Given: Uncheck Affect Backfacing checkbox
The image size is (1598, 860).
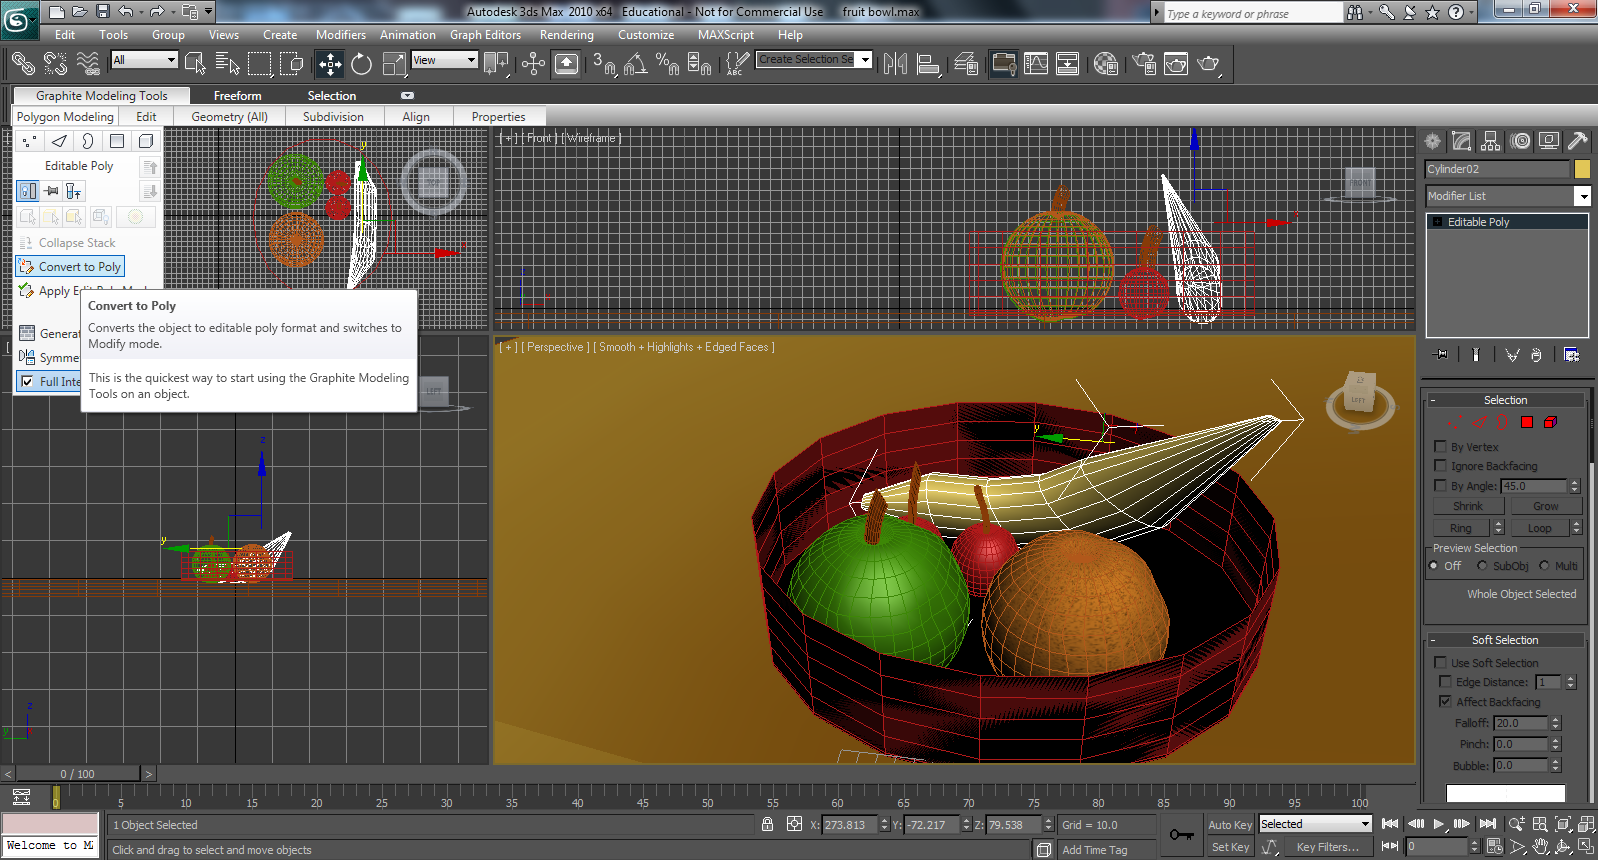Looking at the screenshot, I should pos(1445,701).
